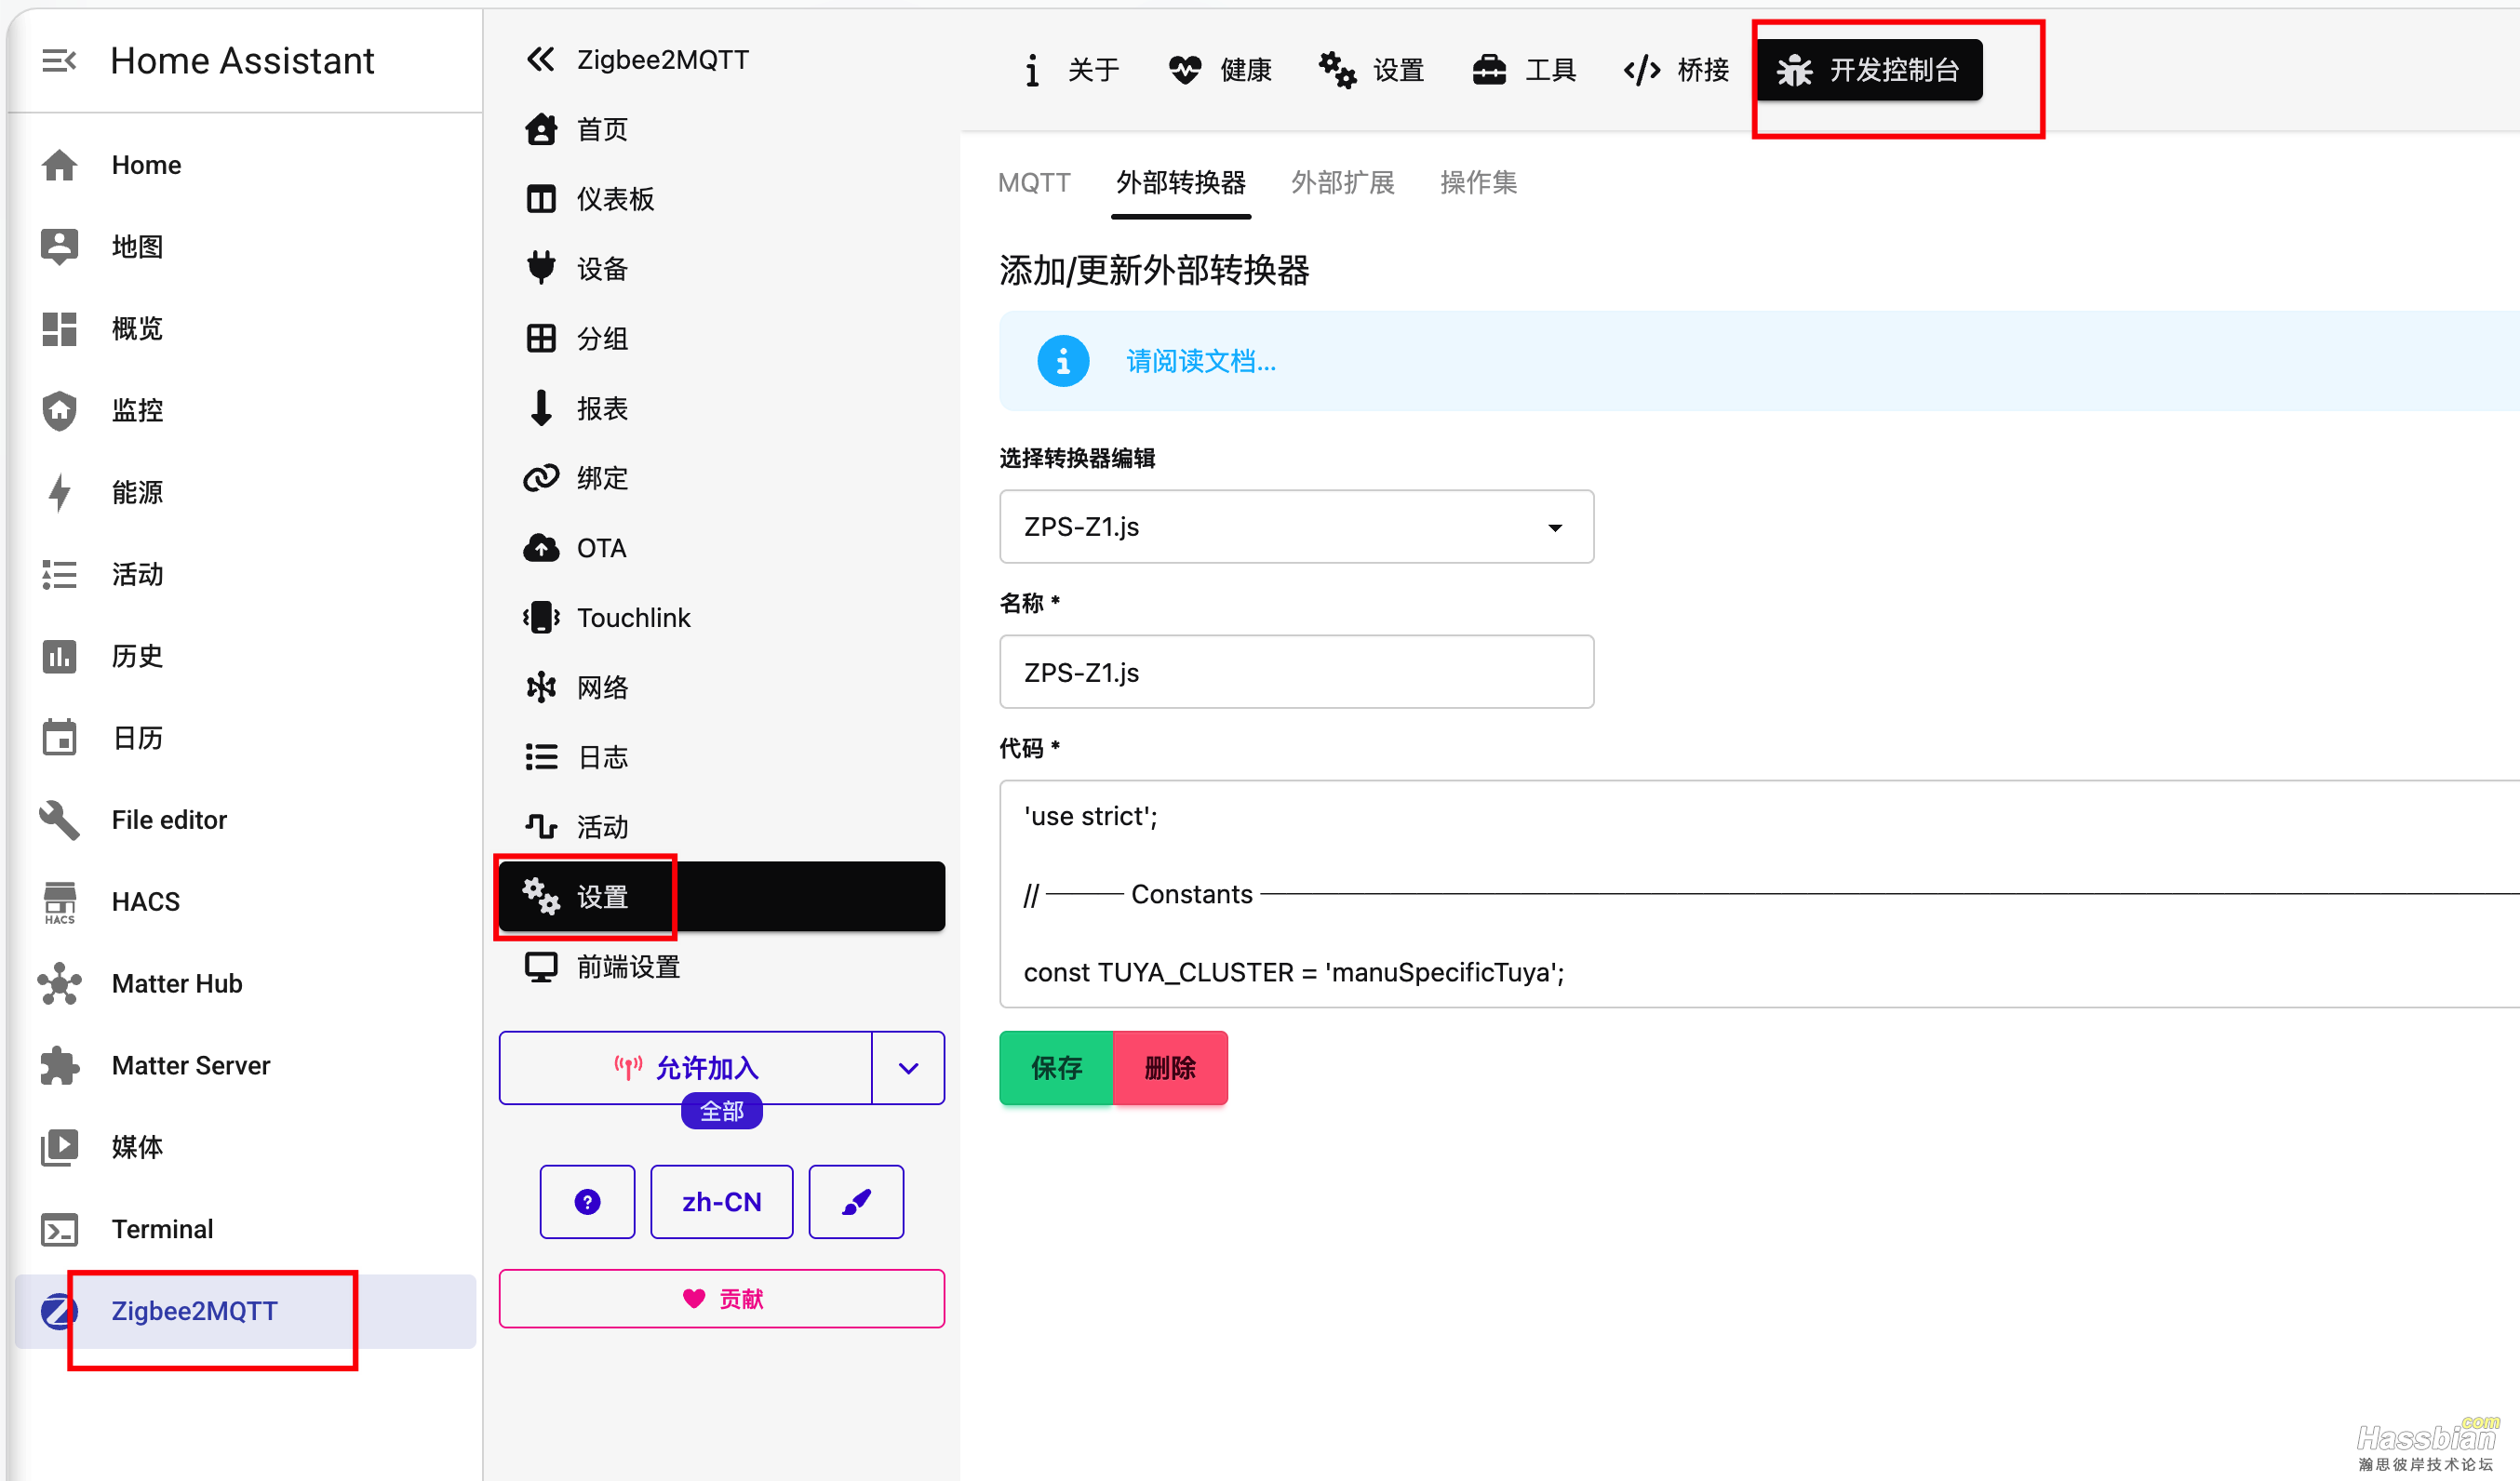Open OTA updates page
Image resolution: width=2520 pixels, height=1481 pixels.
click(721, 549)
